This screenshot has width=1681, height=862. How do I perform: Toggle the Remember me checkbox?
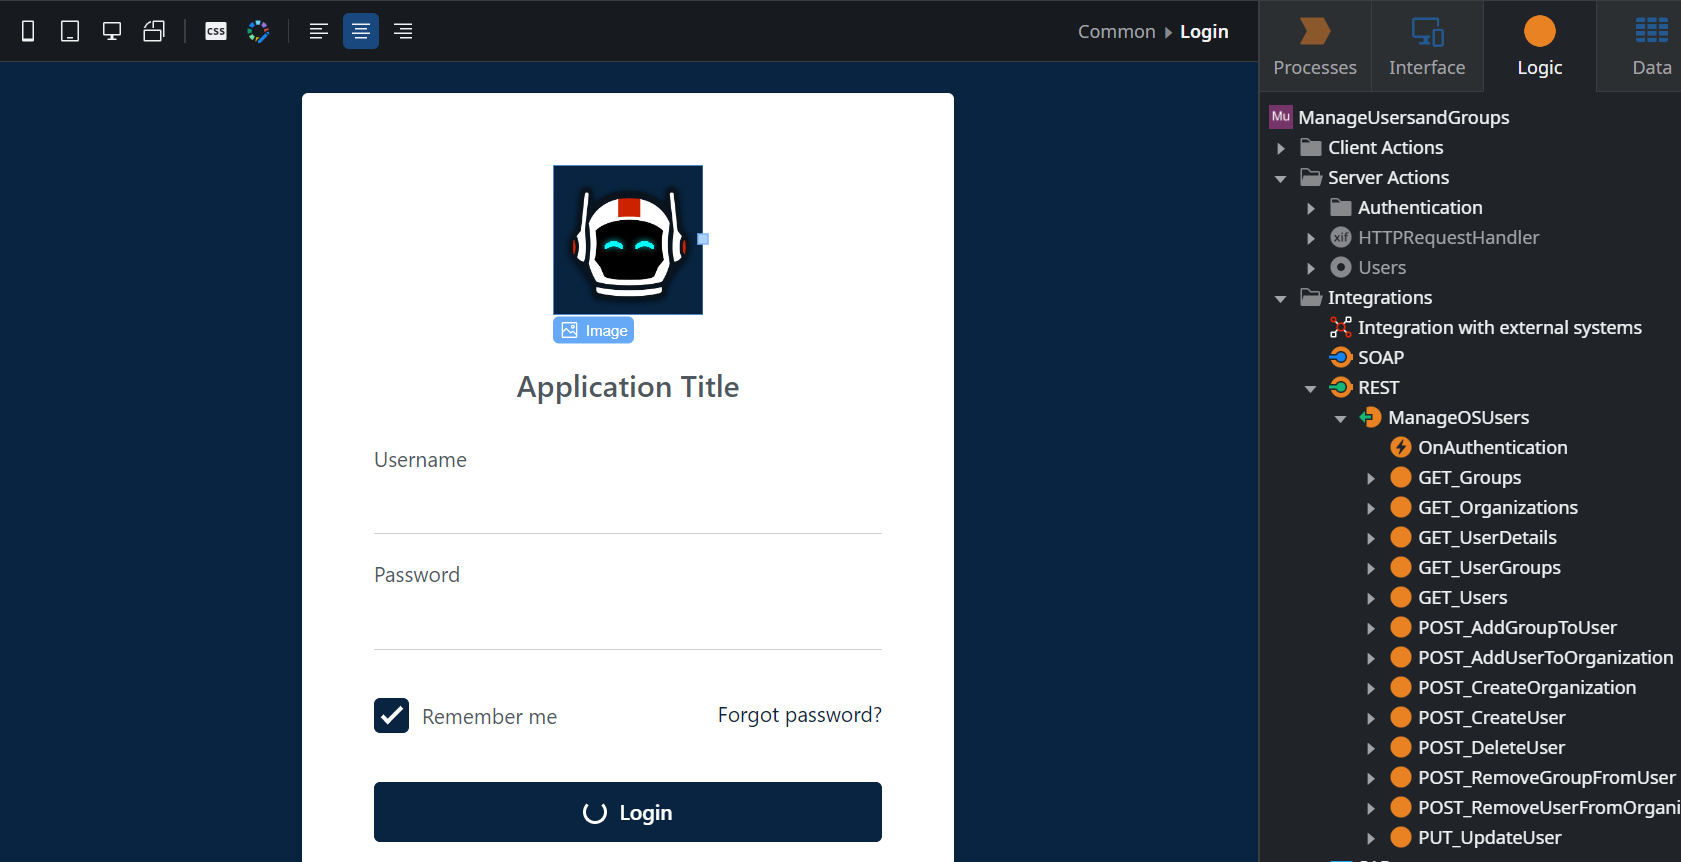[x=391, y=715]
